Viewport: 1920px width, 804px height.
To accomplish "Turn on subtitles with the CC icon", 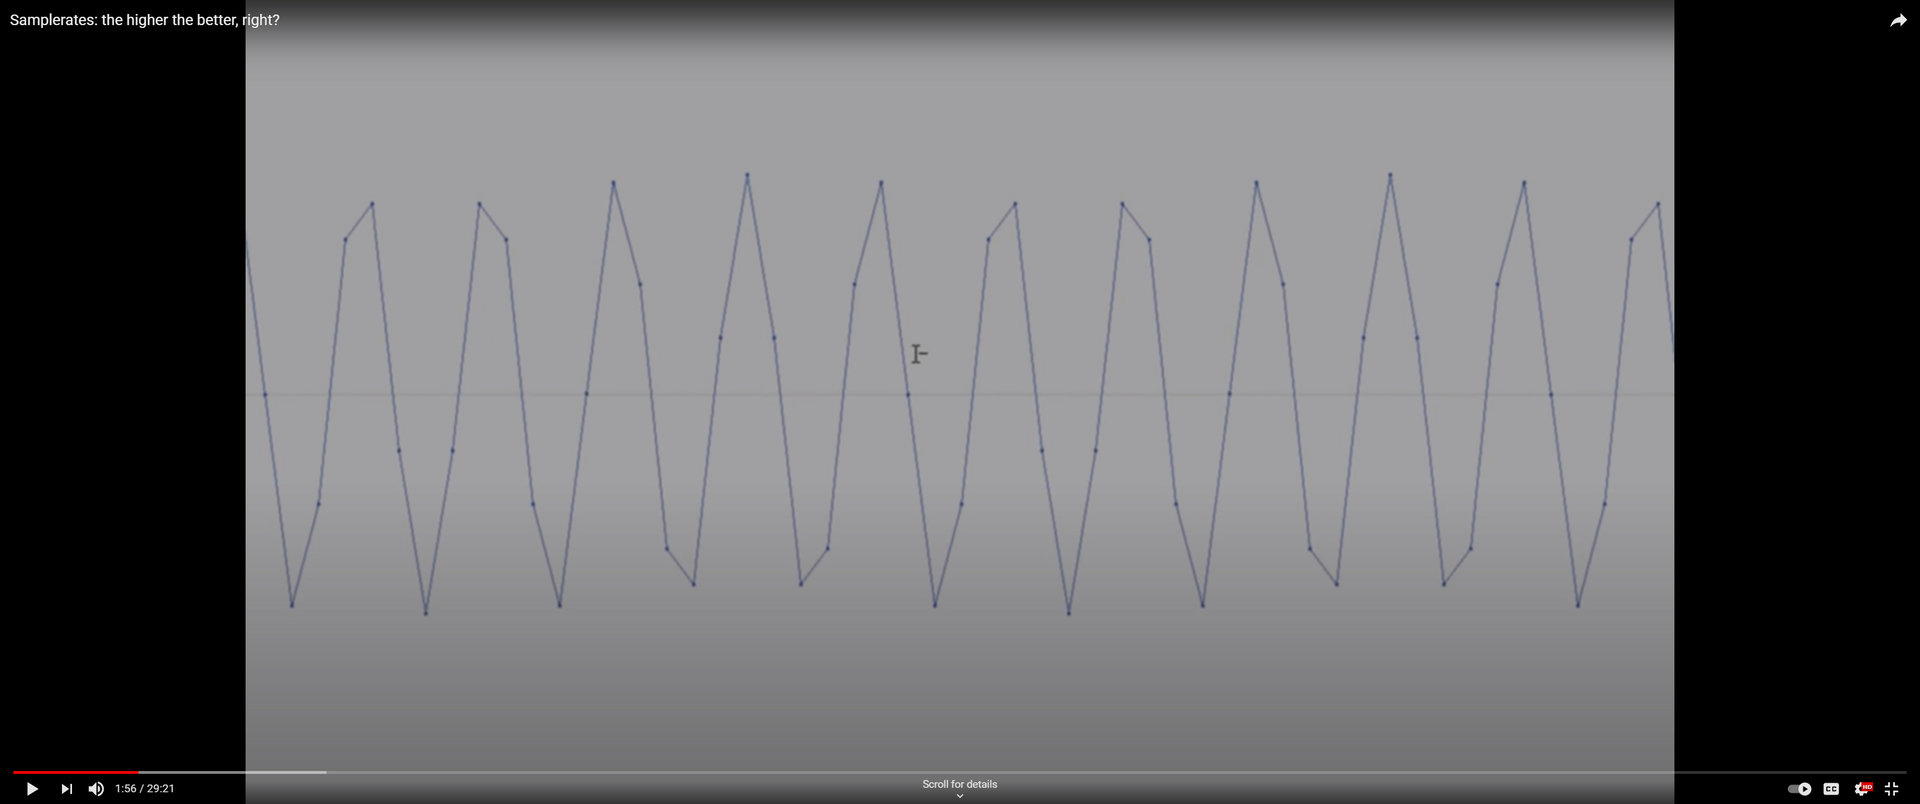I will 1831,789.
